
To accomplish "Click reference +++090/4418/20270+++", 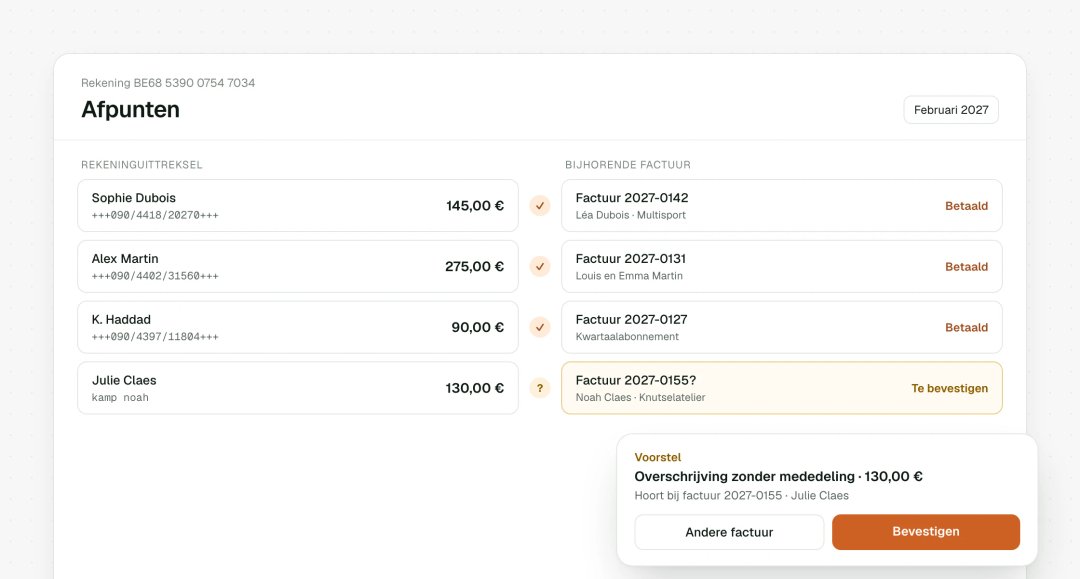I will (155, 215).
